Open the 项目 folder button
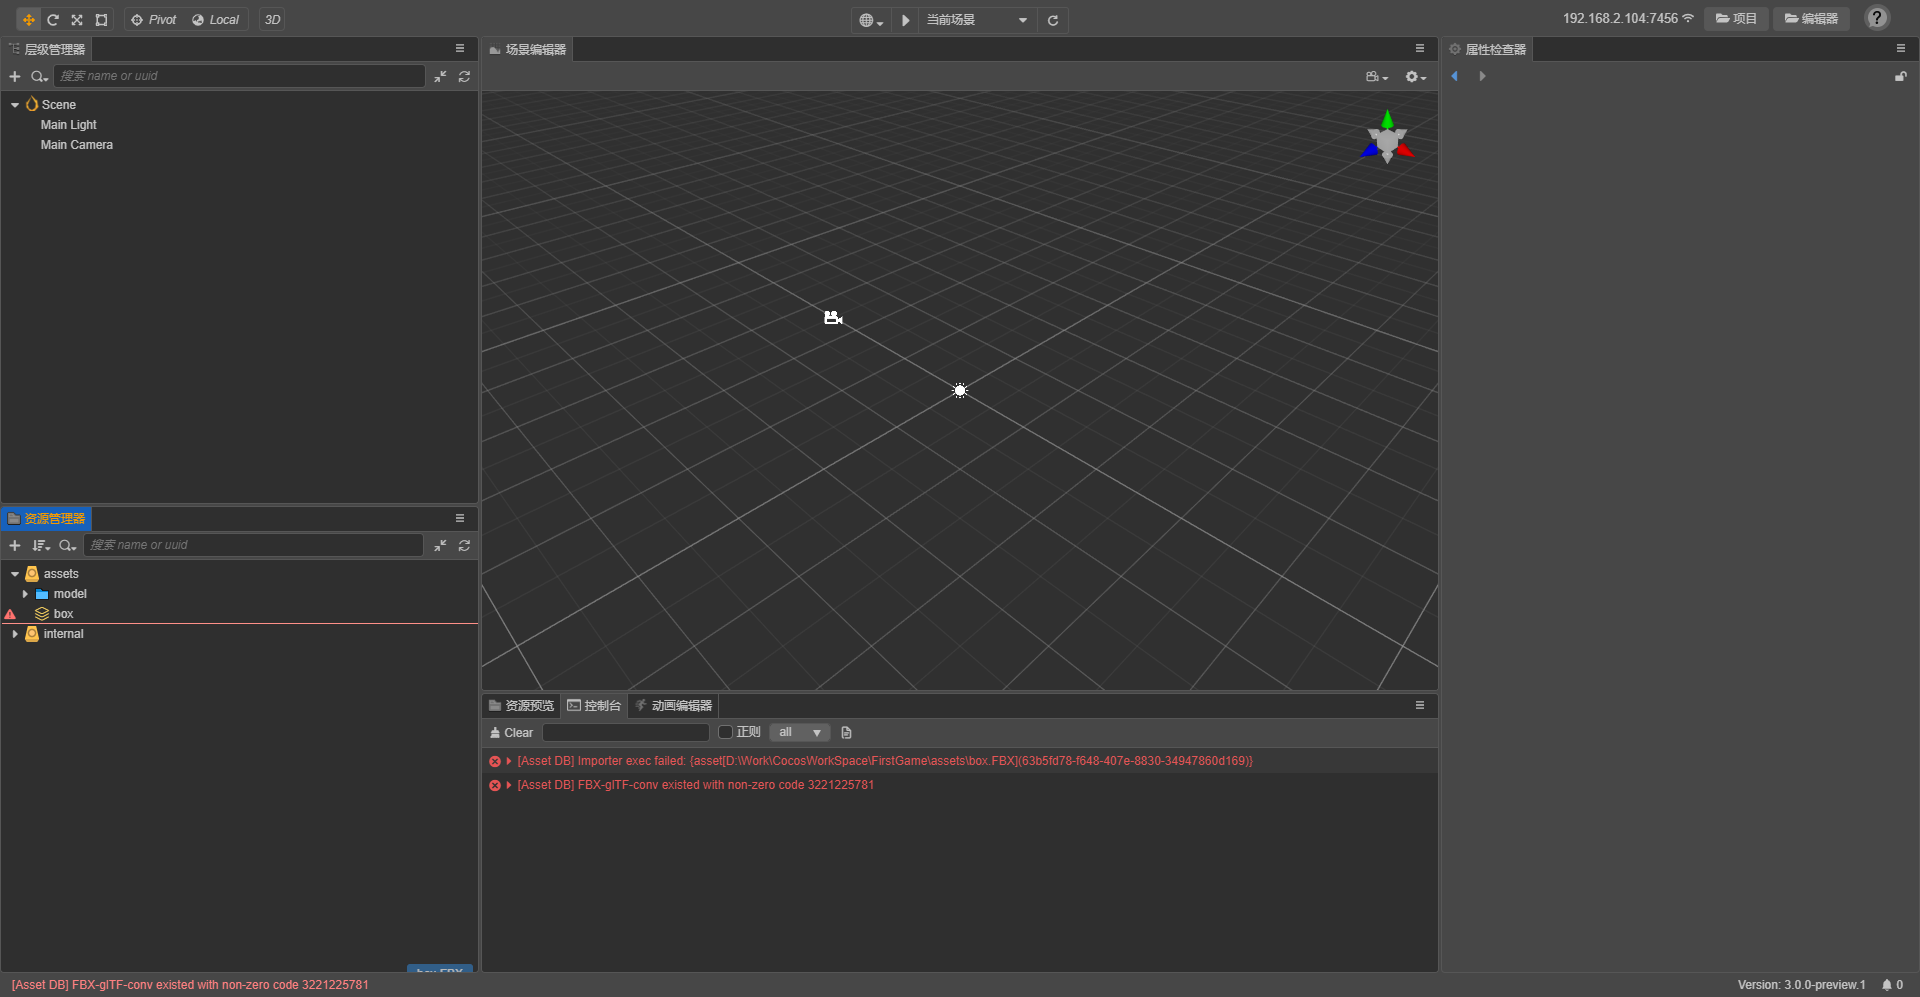This screenshot has width=1920, height=997. 1736,19
